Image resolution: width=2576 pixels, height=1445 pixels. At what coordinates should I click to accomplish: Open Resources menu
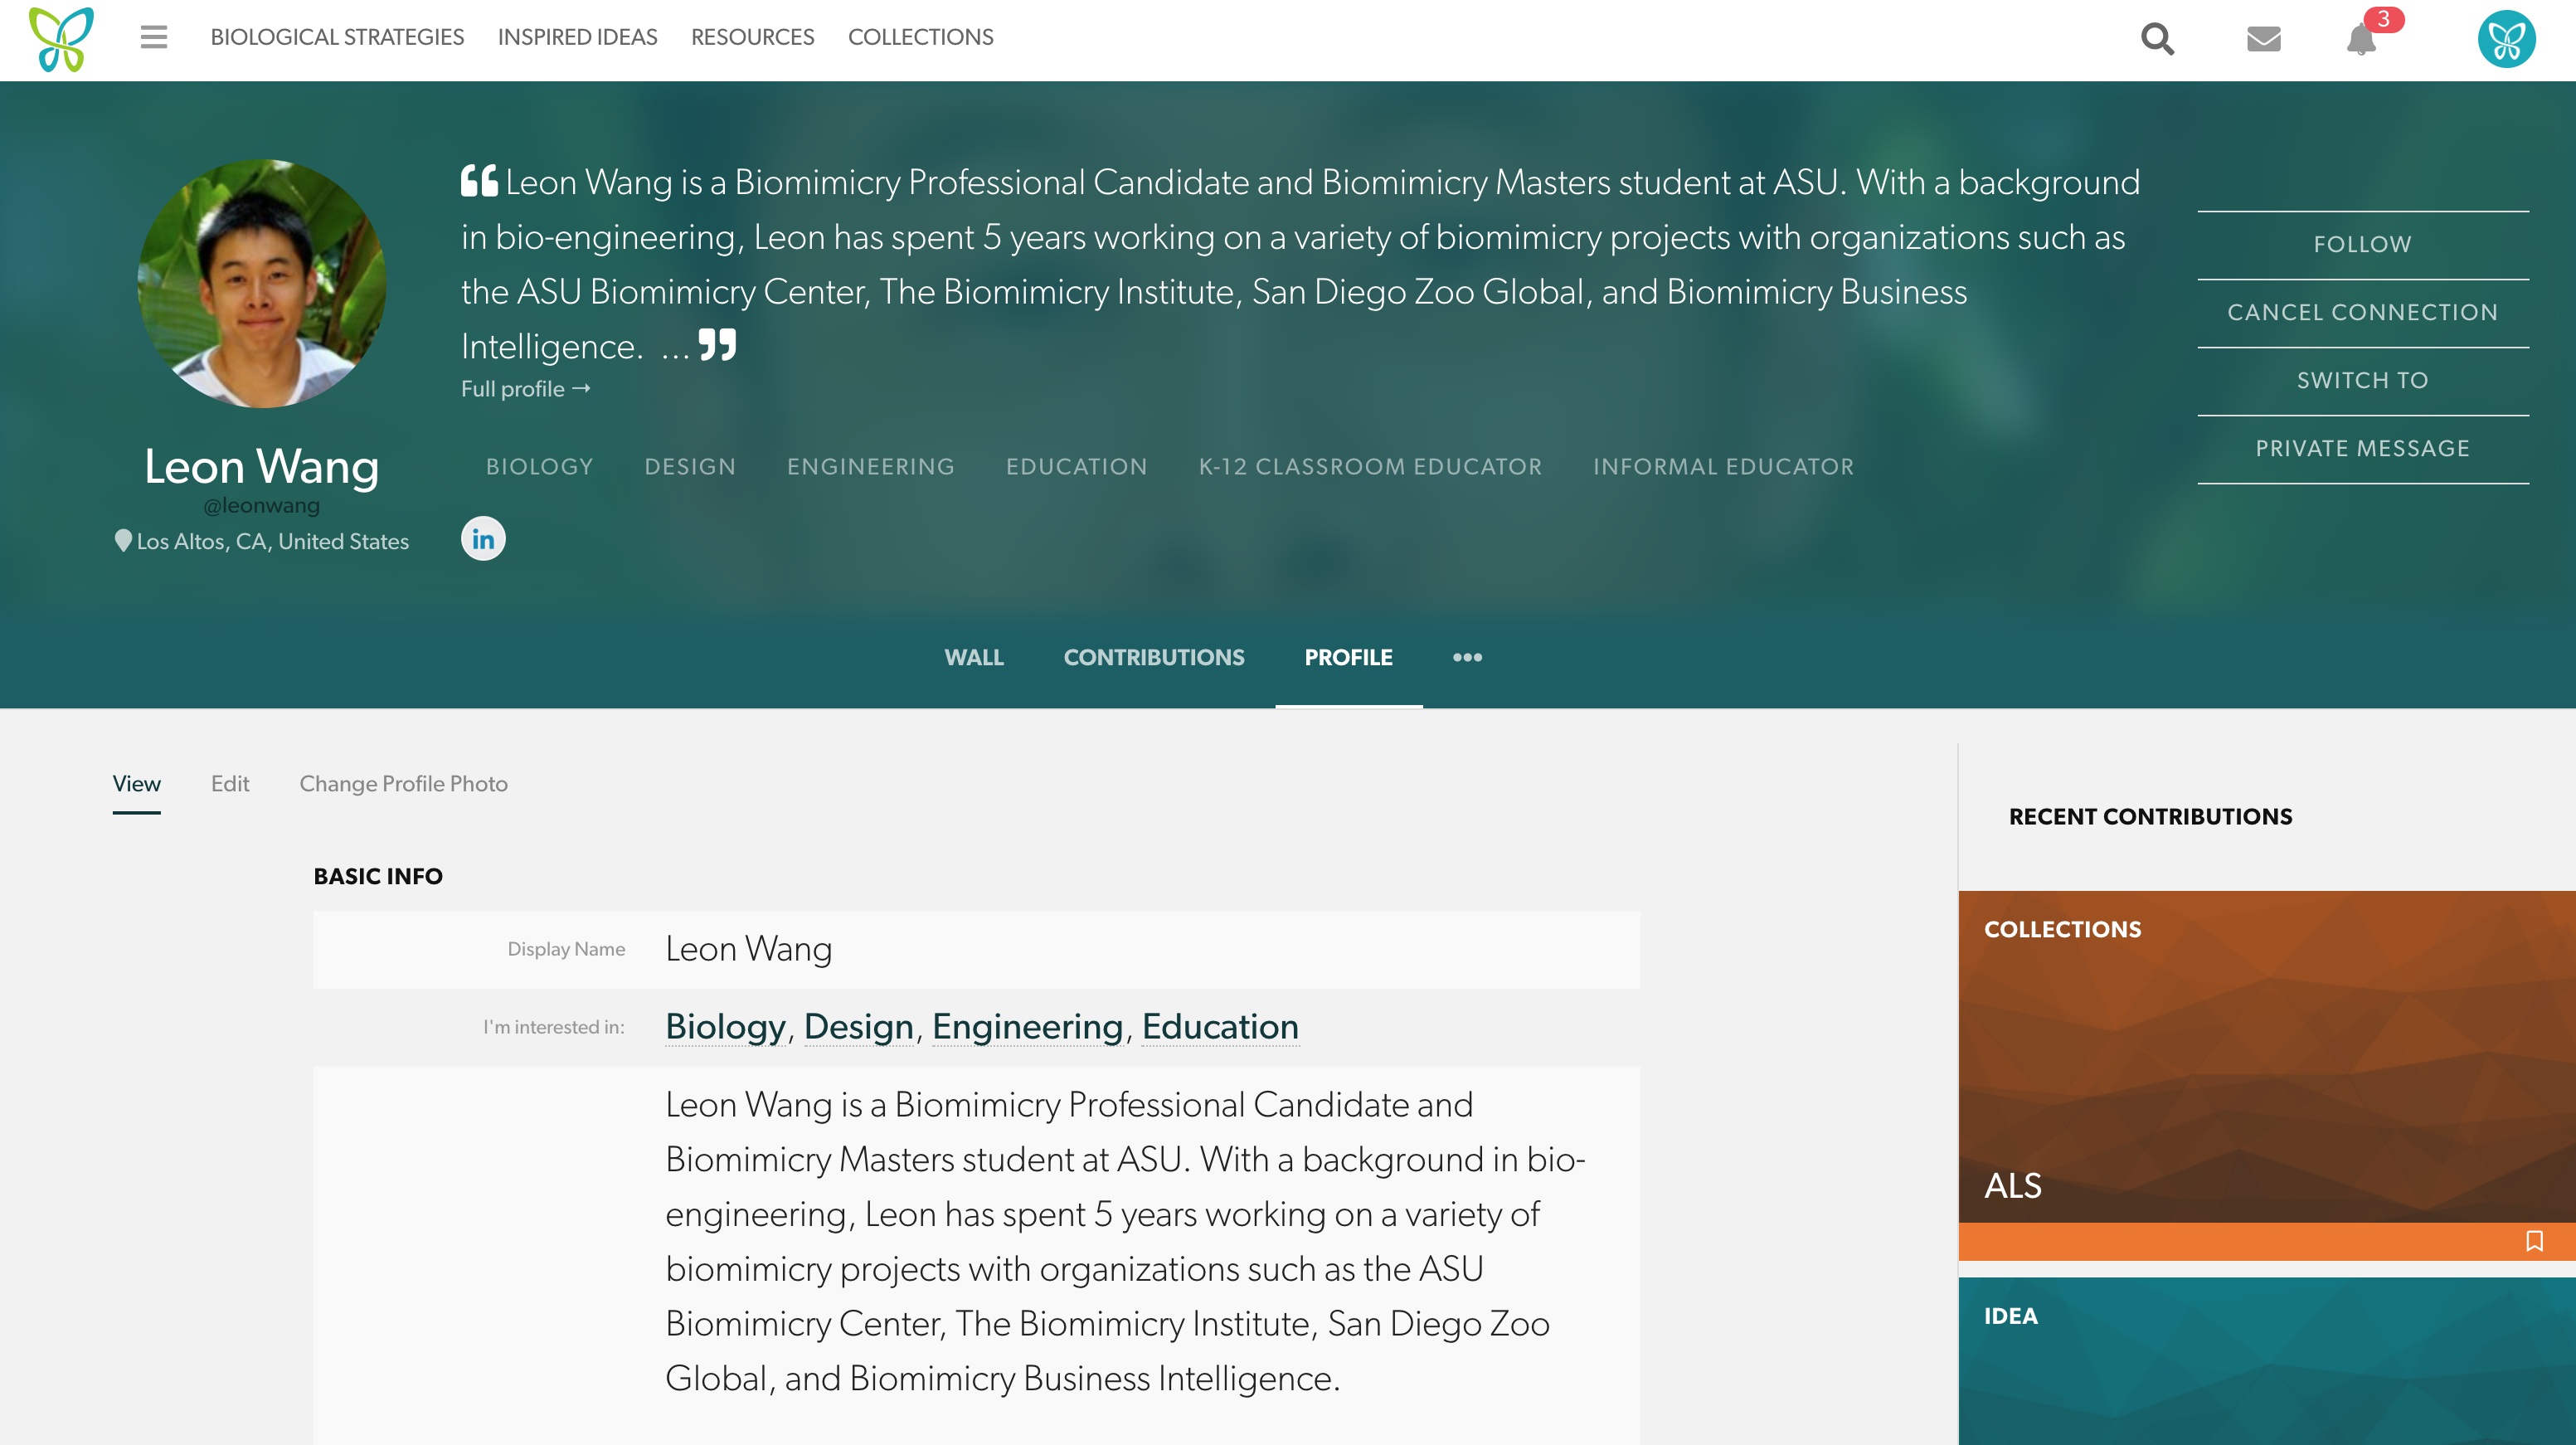(x=752, y=37)
